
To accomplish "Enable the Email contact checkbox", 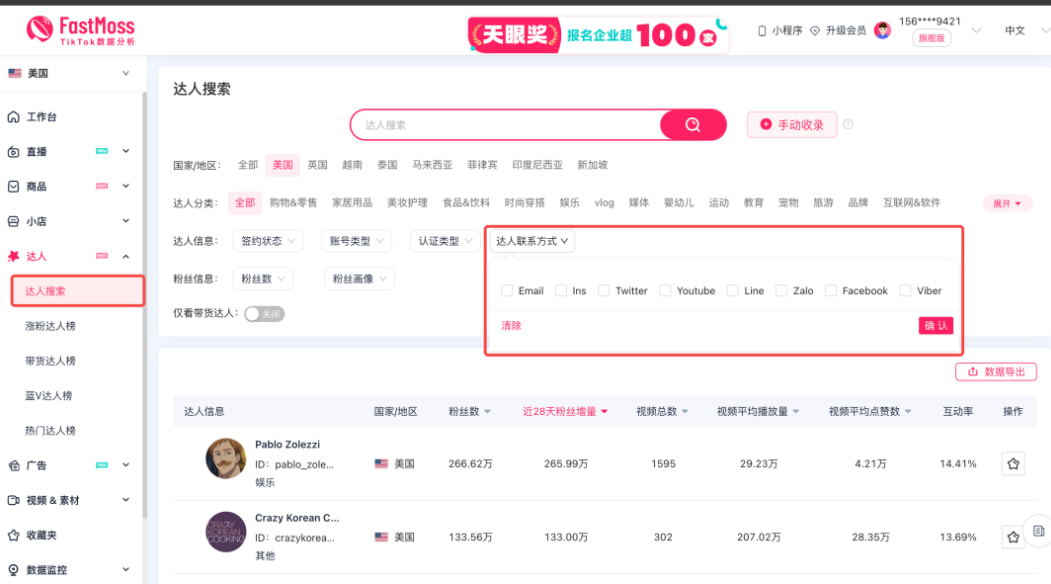I will tap(507, 290).
